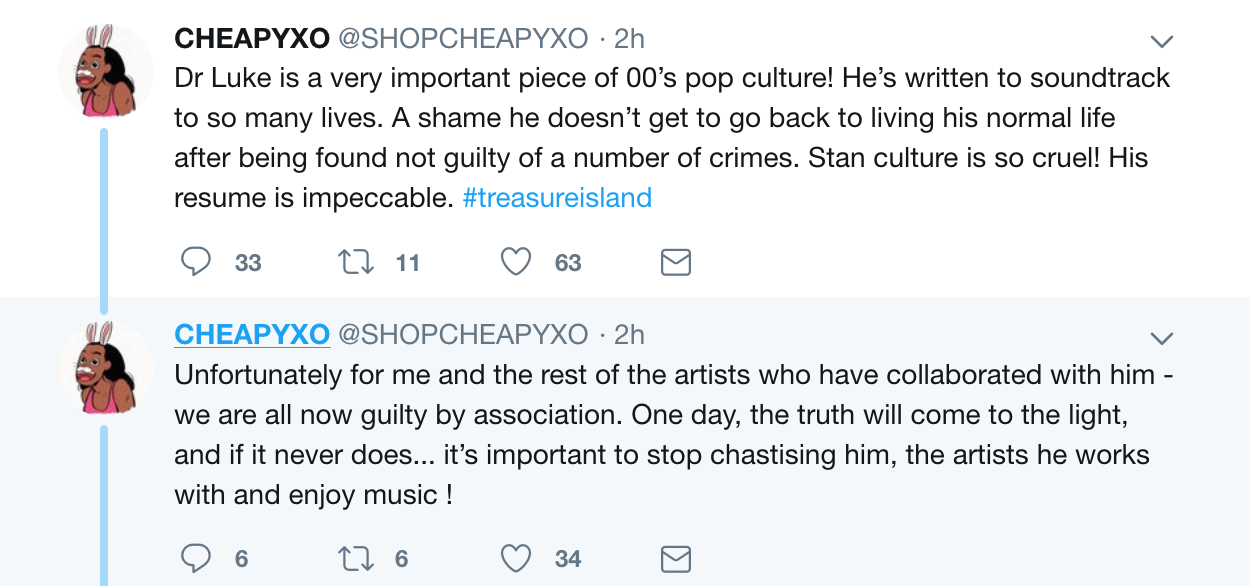
Task: Open the 2h timestamp of second tweet
Action: (629, 333)
